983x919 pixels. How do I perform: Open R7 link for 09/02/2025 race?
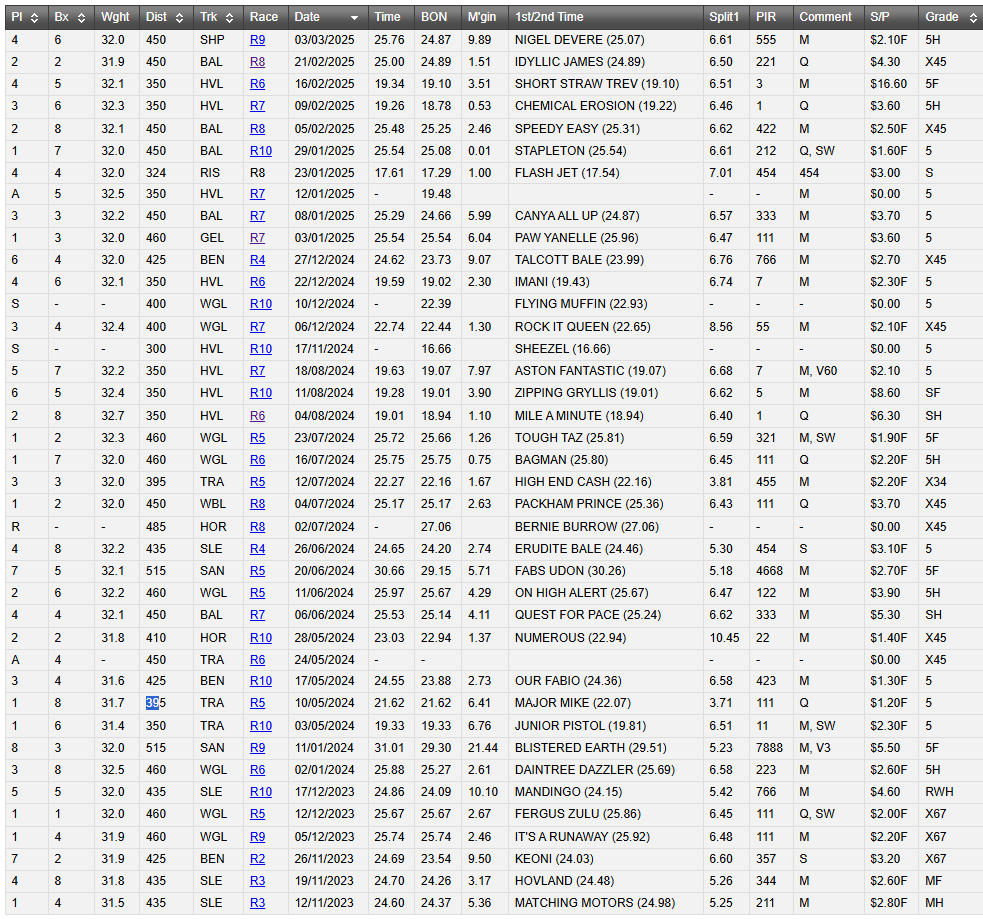(x=257, y=106)
